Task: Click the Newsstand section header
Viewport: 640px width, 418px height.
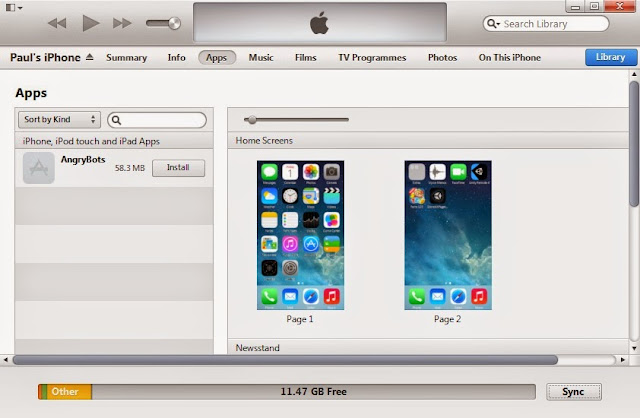Action: (x=428, y=347)
